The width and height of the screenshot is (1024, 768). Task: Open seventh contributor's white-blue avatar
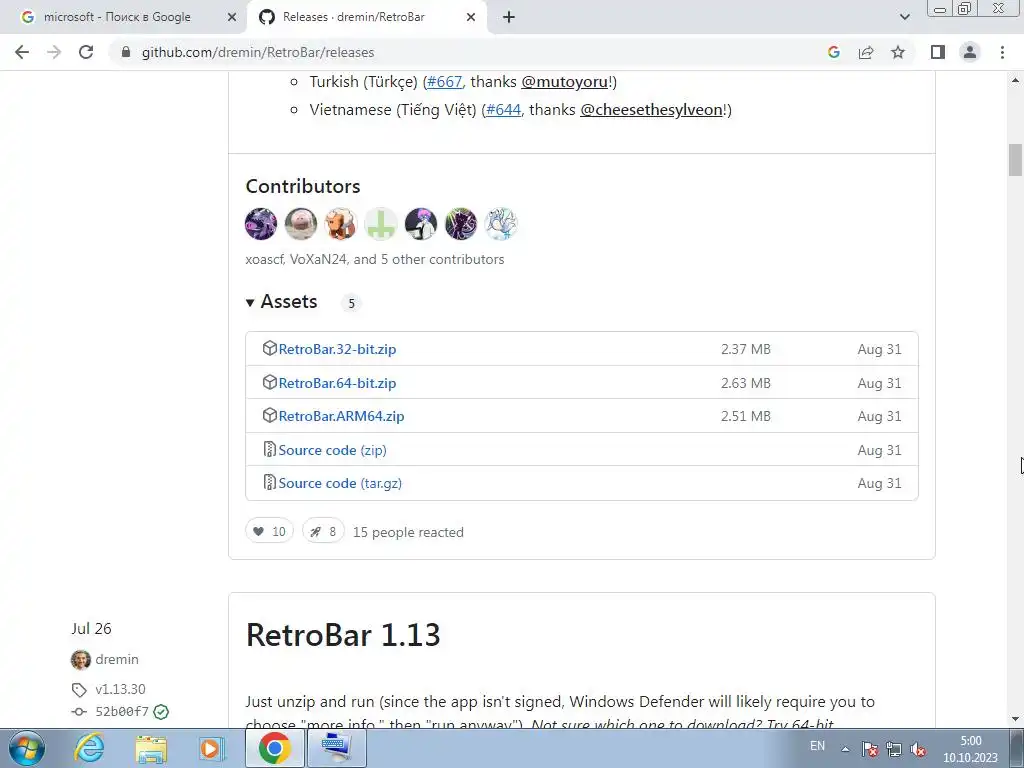[x=501, y=224]
